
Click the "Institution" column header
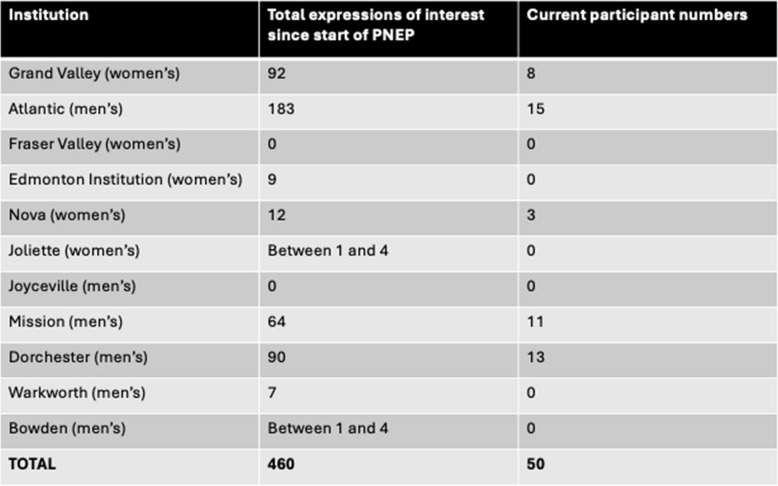(x=47, y=16)
